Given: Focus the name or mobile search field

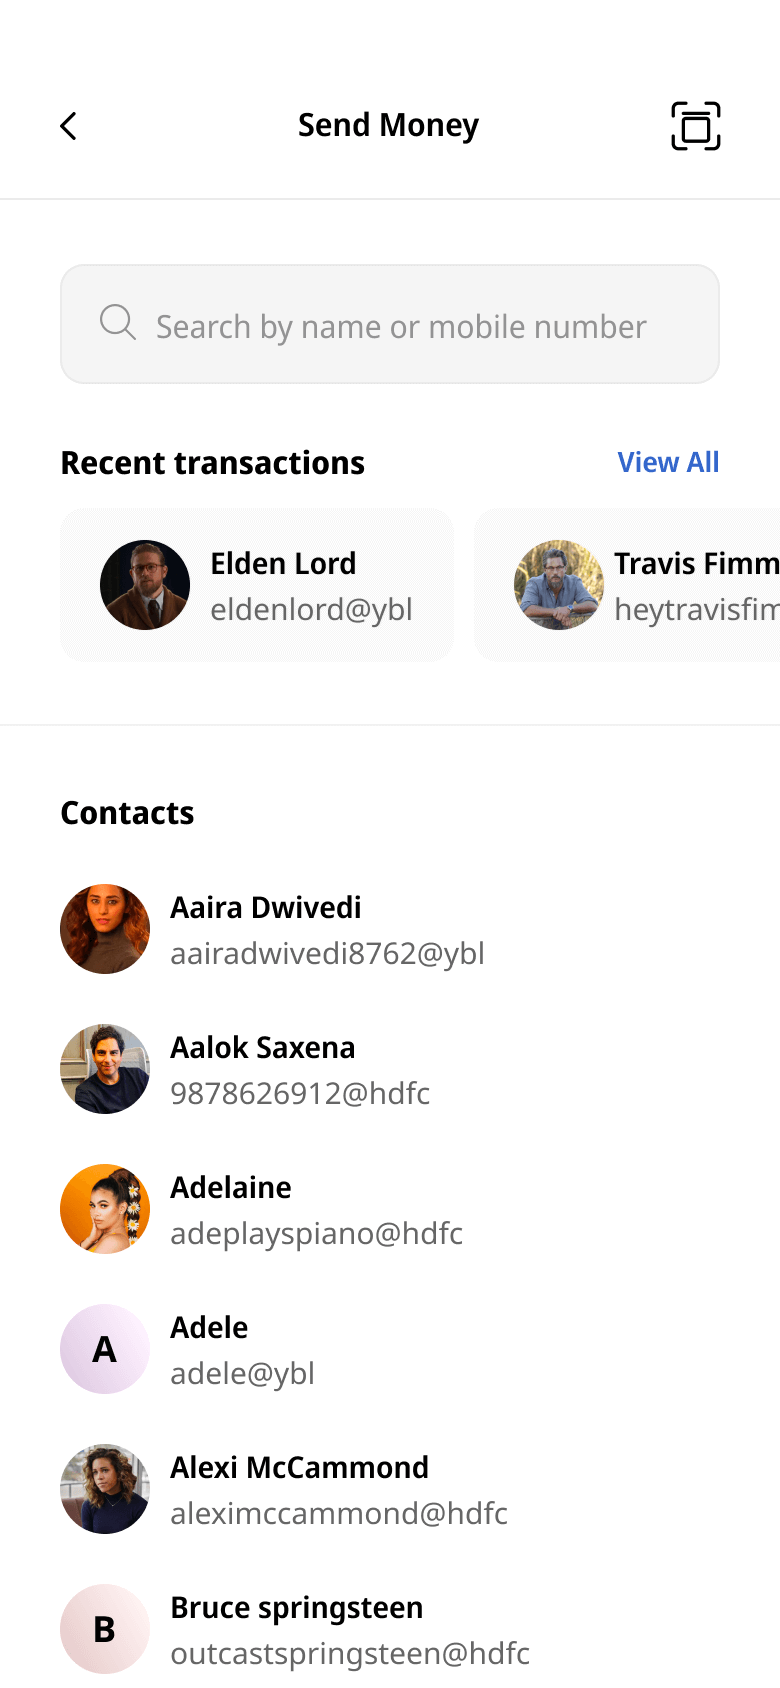Looking at the screenshot, I should click(x=400, y=326).
